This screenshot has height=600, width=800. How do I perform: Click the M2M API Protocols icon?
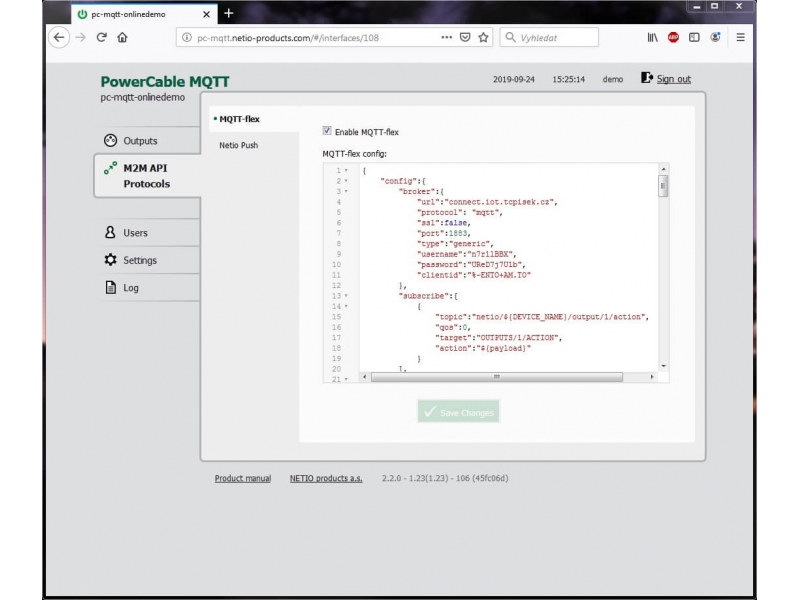pyautogui.click(x=110, y=168)
